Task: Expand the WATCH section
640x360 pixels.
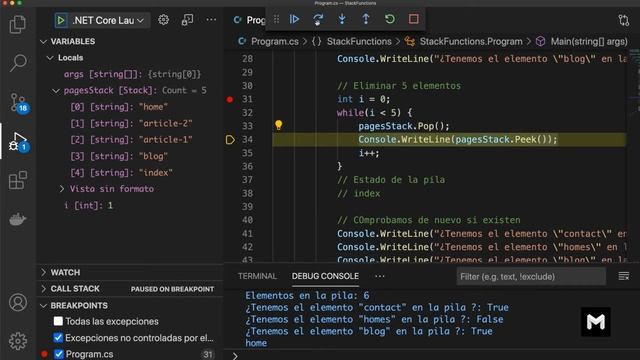Action: coord(44,272)
